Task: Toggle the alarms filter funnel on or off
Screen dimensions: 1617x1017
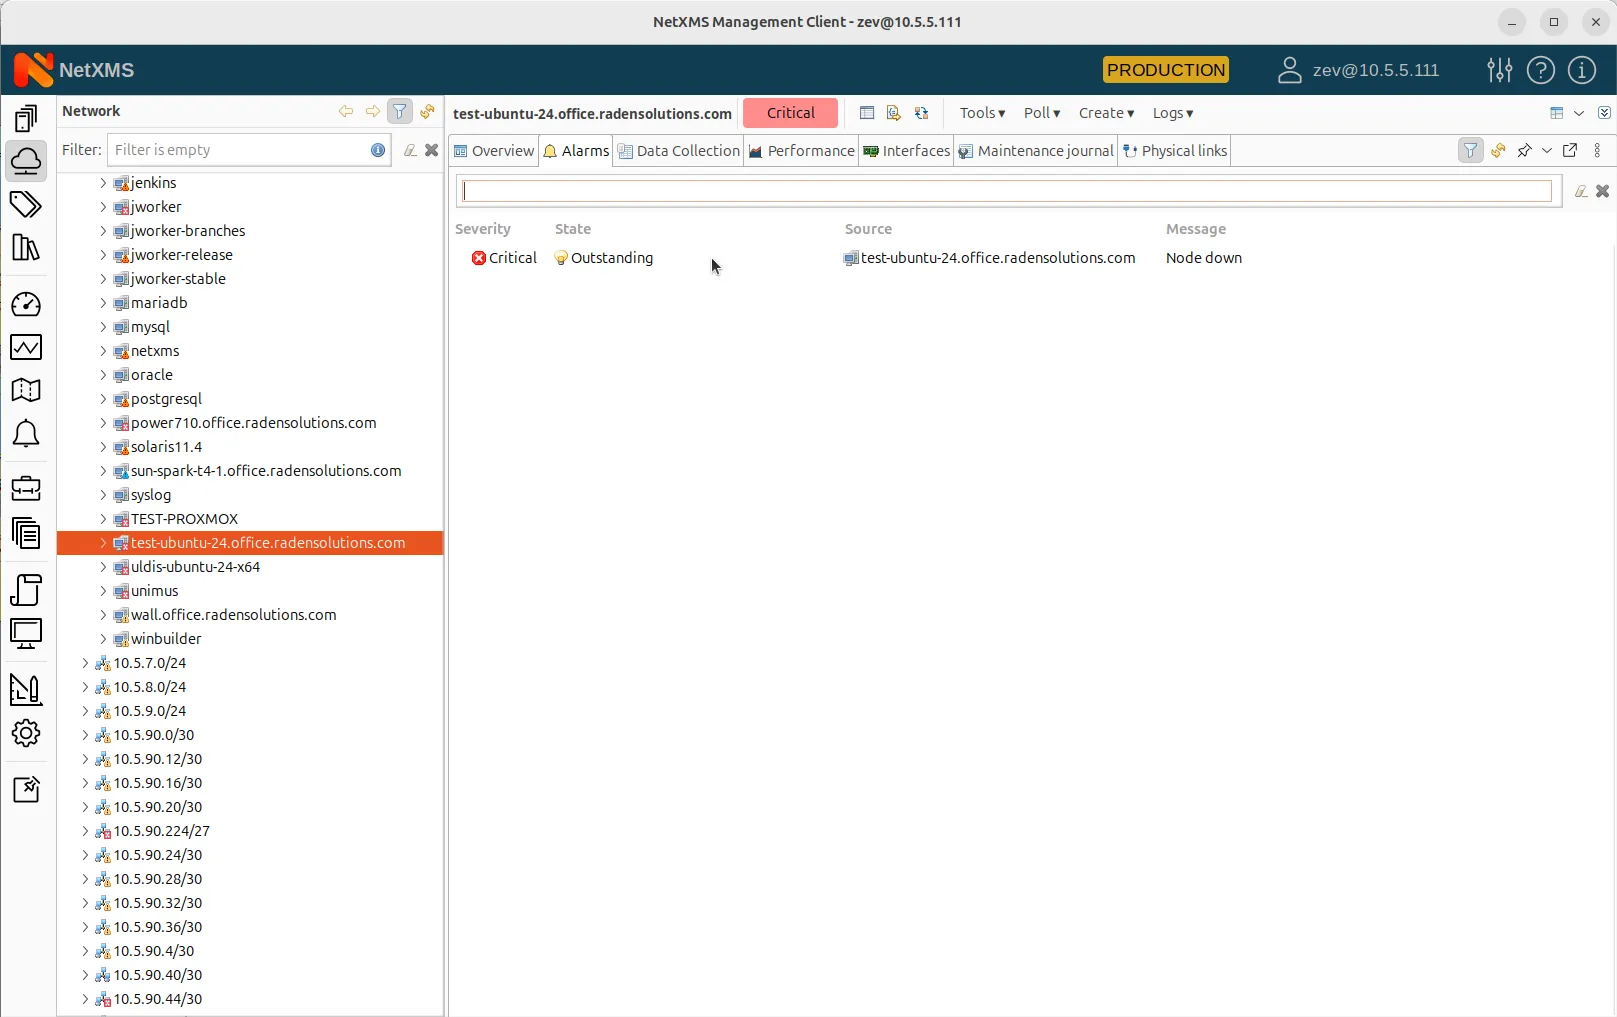Action: coord(1470,150)
